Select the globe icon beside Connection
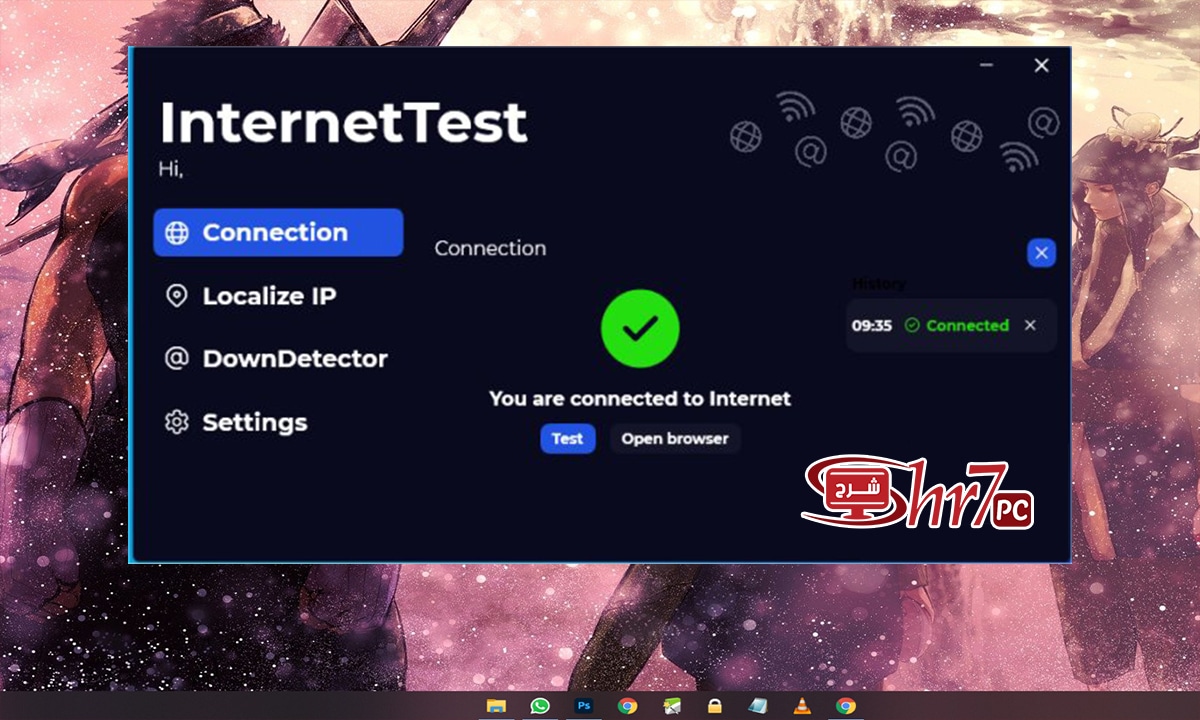The image size is (1200, 720). [x=177, y=232]
